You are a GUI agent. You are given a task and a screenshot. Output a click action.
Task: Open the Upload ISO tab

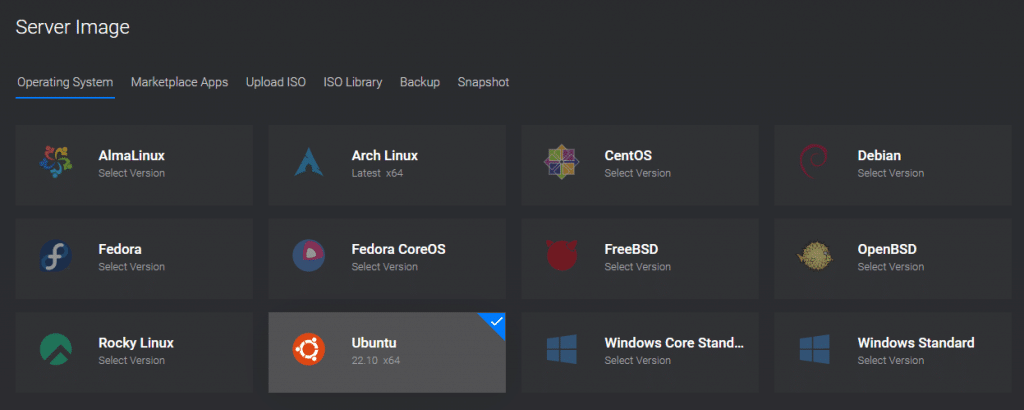(x=276, y=82)
